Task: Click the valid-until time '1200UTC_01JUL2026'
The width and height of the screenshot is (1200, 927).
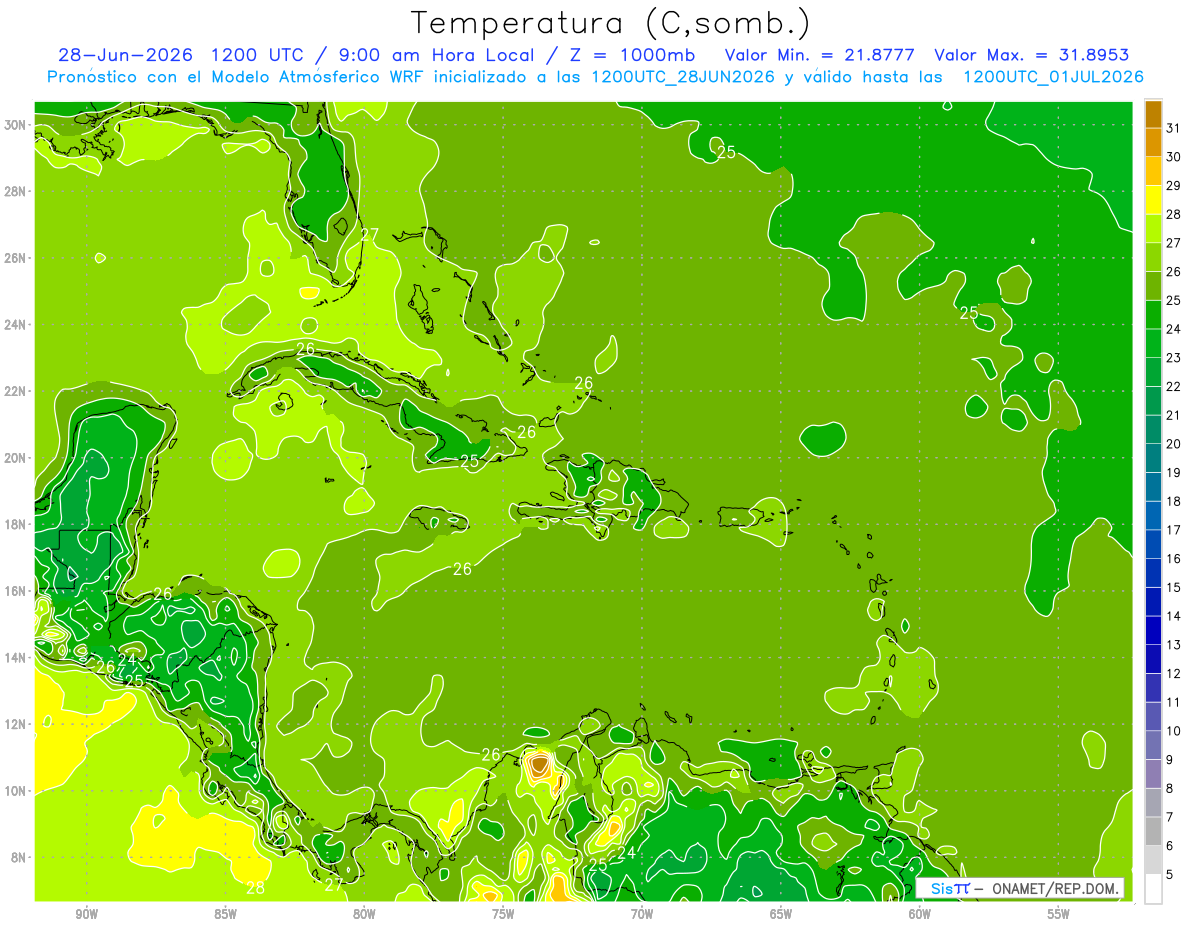Action: [x=1053, y=77]
